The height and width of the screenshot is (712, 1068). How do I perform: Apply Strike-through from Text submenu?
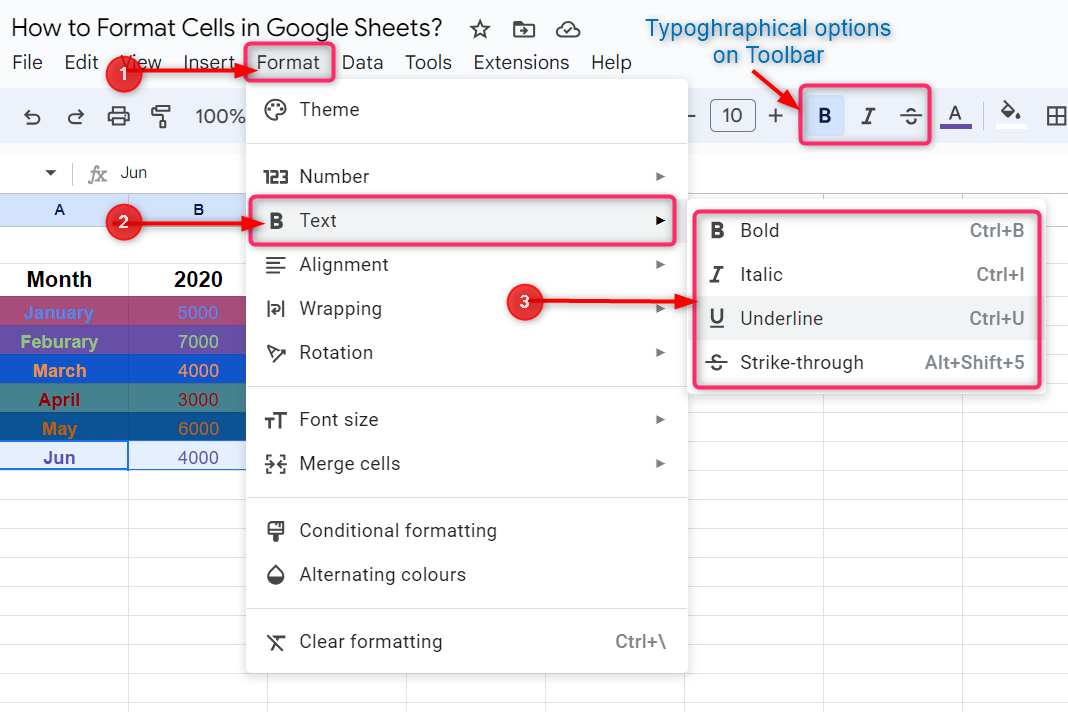pos(866,363)
